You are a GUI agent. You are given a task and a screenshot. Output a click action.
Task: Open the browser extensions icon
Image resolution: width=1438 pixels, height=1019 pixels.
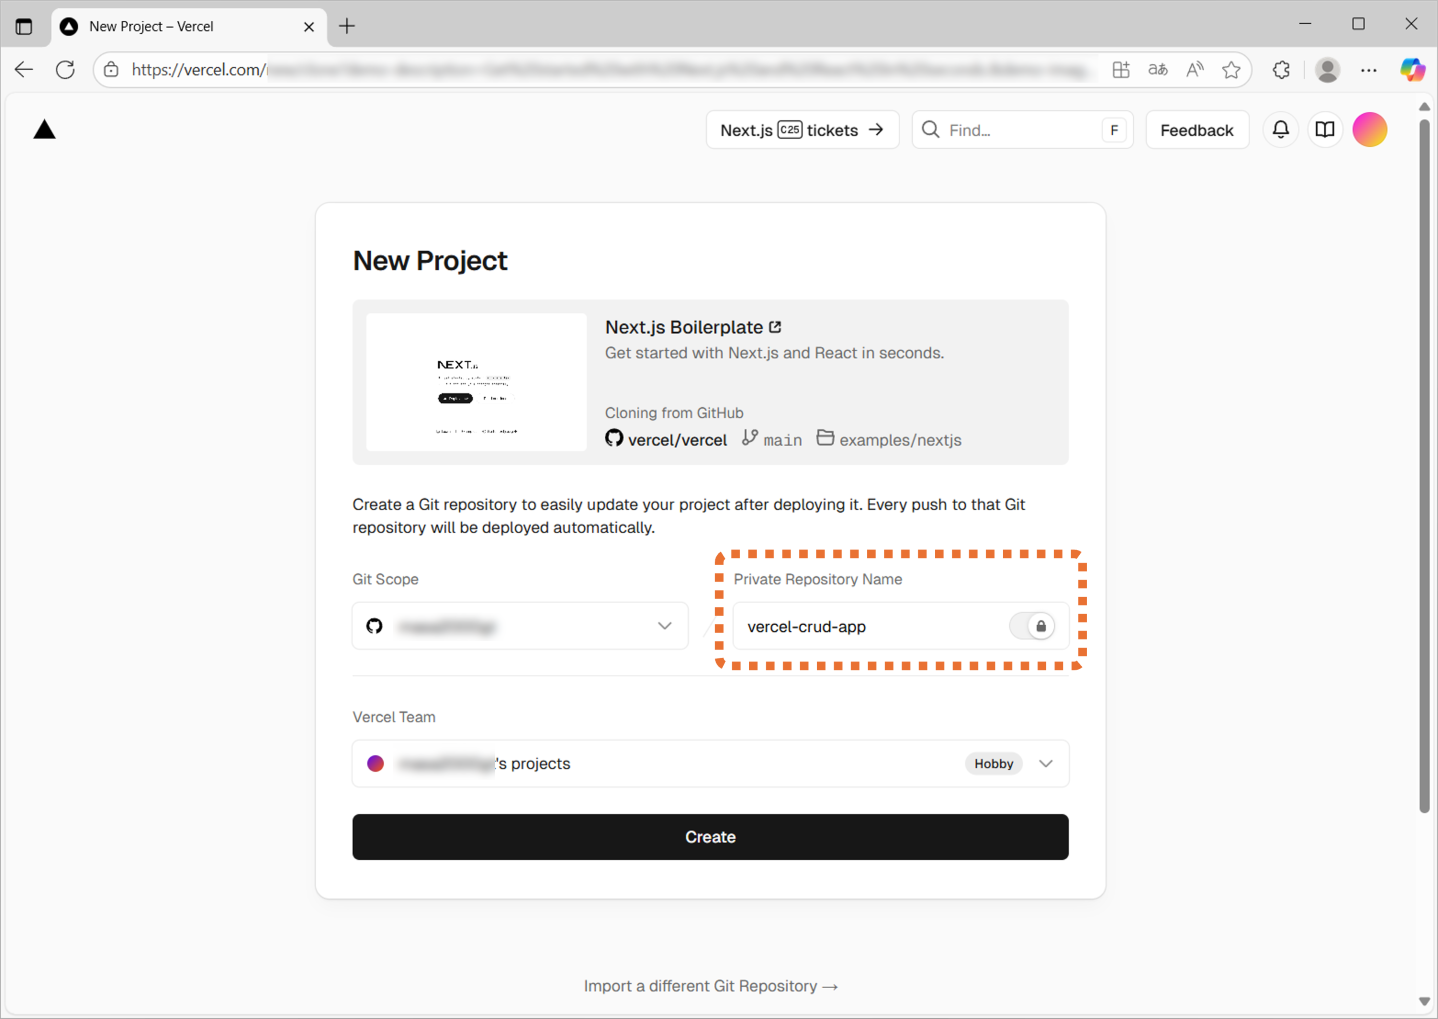[1281, 70]
